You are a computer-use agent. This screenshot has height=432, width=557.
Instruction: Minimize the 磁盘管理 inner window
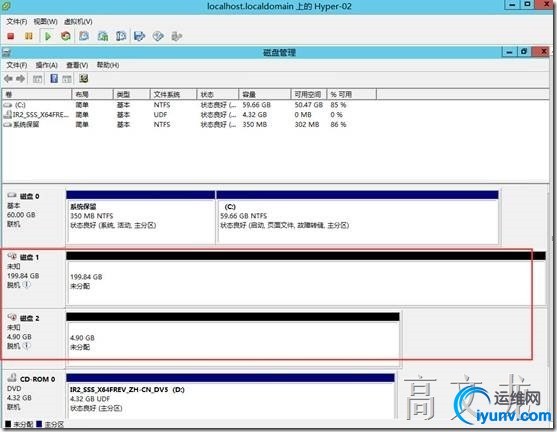509,52
